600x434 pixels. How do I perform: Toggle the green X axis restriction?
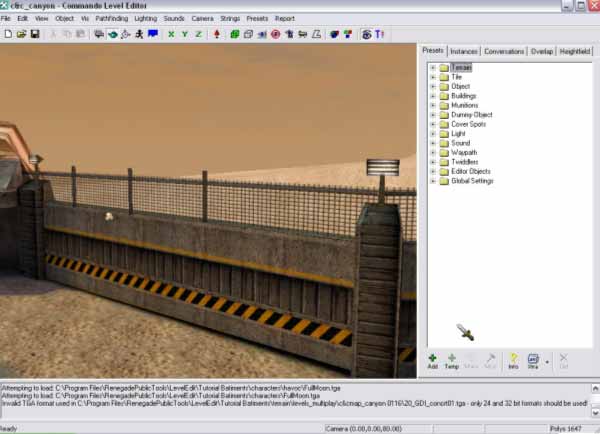click(171, 34)
